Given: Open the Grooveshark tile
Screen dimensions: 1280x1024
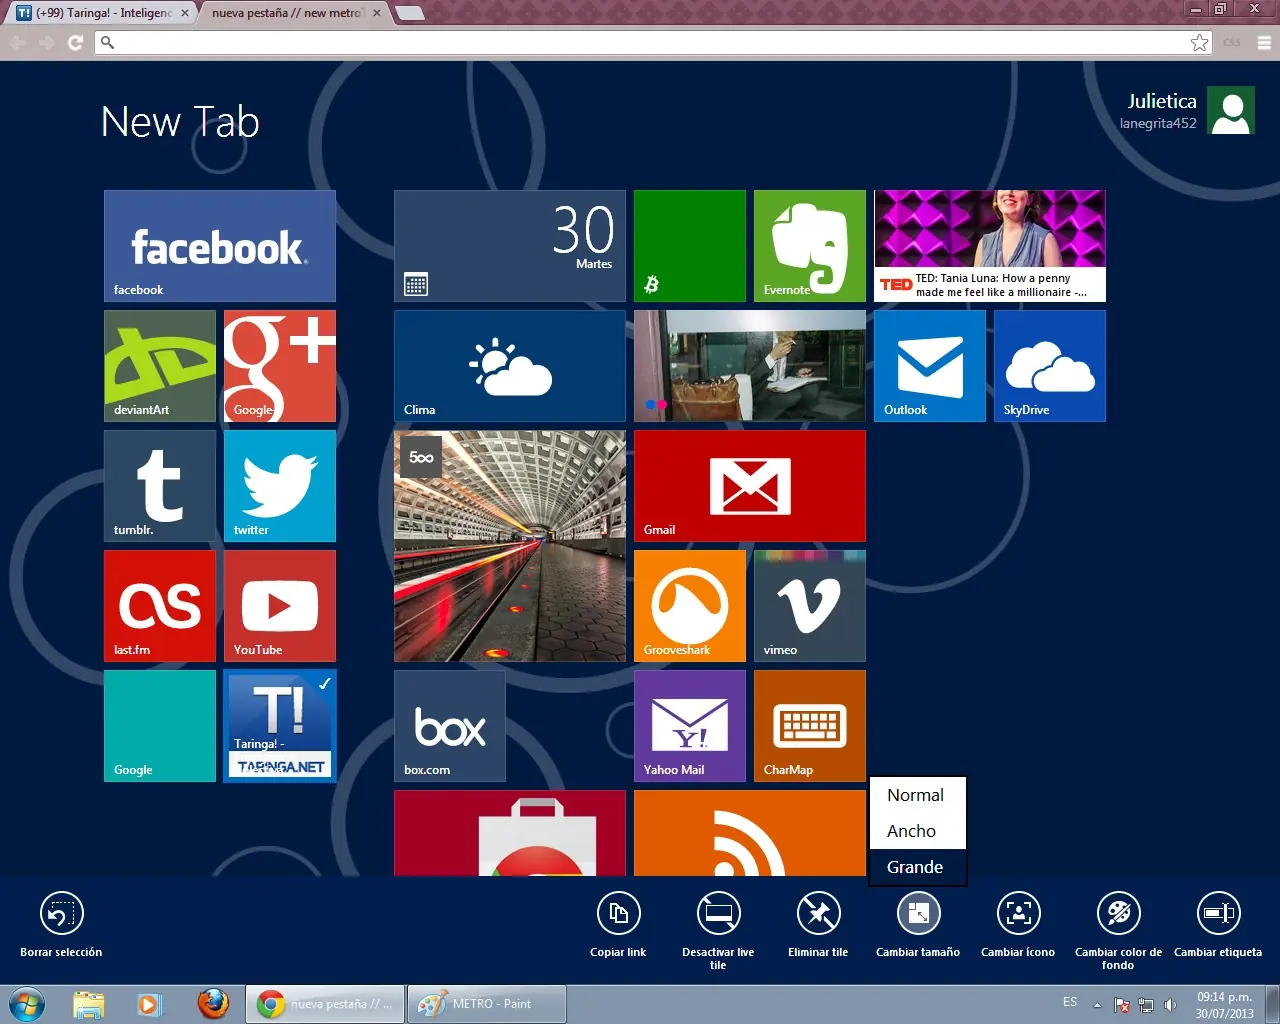Looking at the screenshot, I should 690,606.
